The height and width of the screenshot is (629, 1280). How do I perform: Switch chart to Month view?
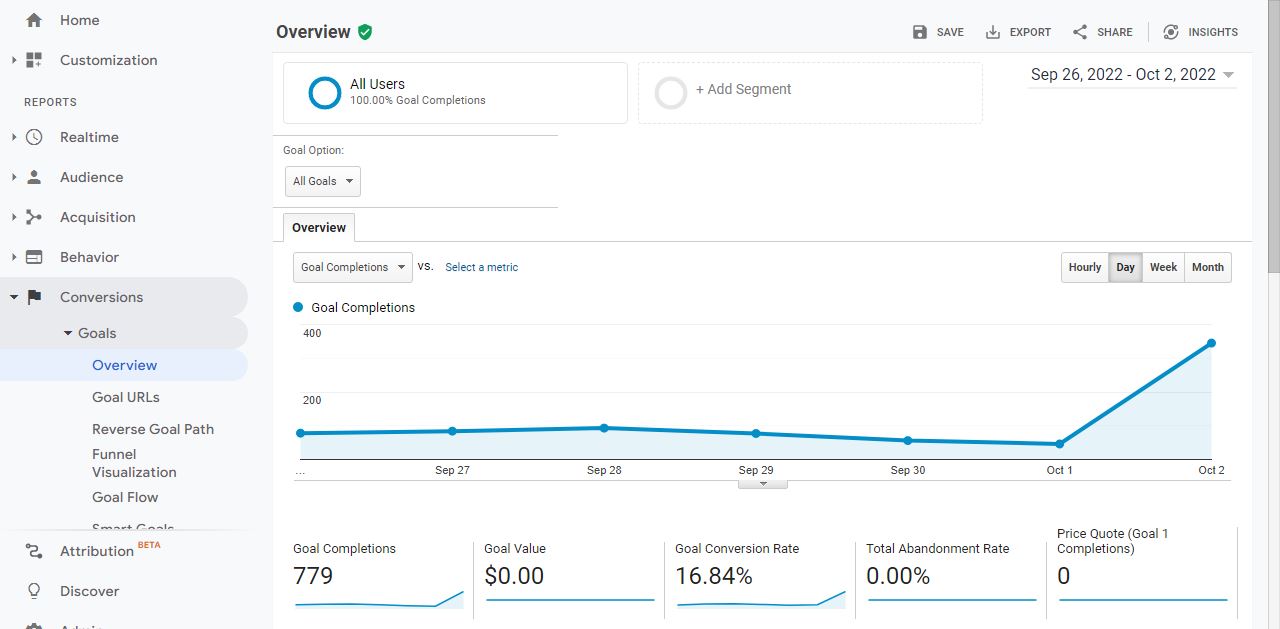point(1208,267)
